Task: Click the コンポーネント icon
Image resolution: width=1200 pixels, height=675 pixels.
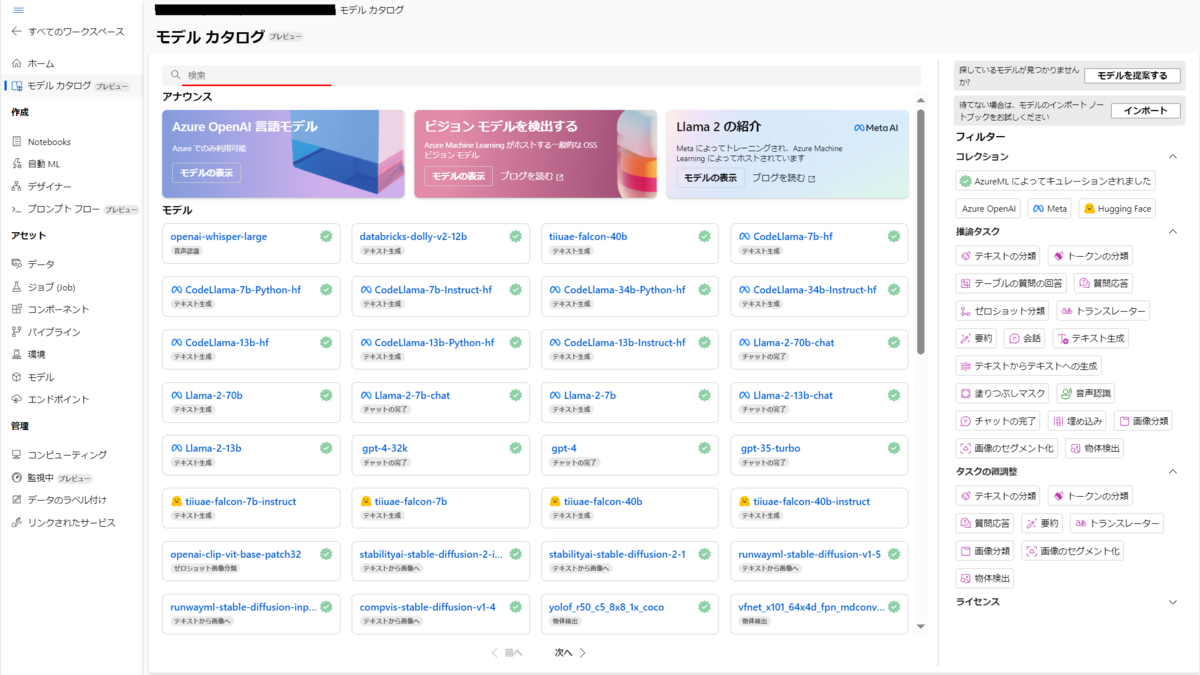Action: point(17,309)
